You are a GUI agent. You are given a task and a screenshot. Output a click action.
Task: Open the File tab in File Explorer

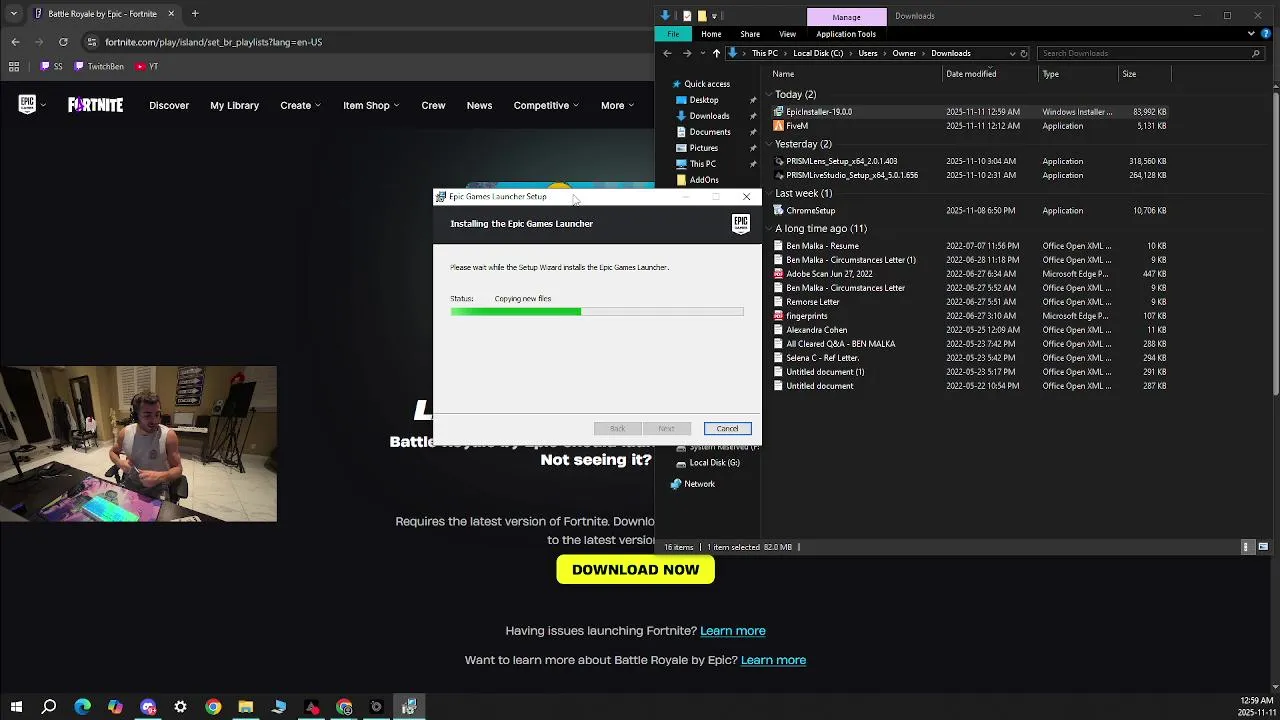point(673,34)
